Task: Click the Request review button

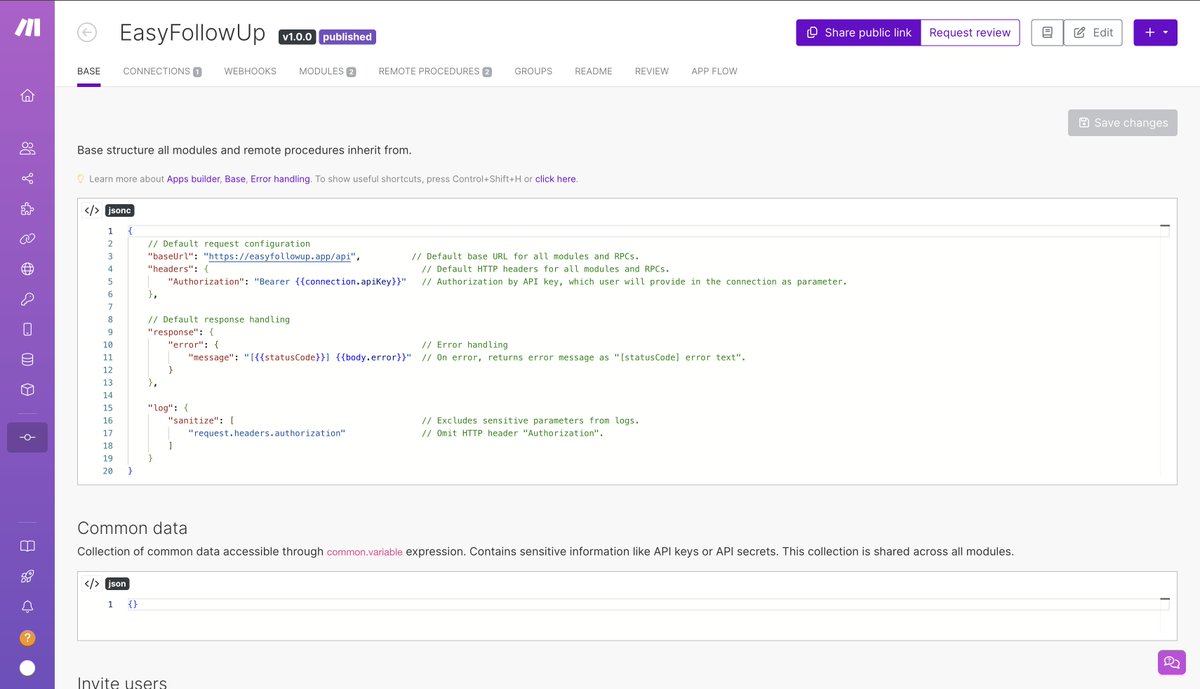Action: tap(970, 32)
